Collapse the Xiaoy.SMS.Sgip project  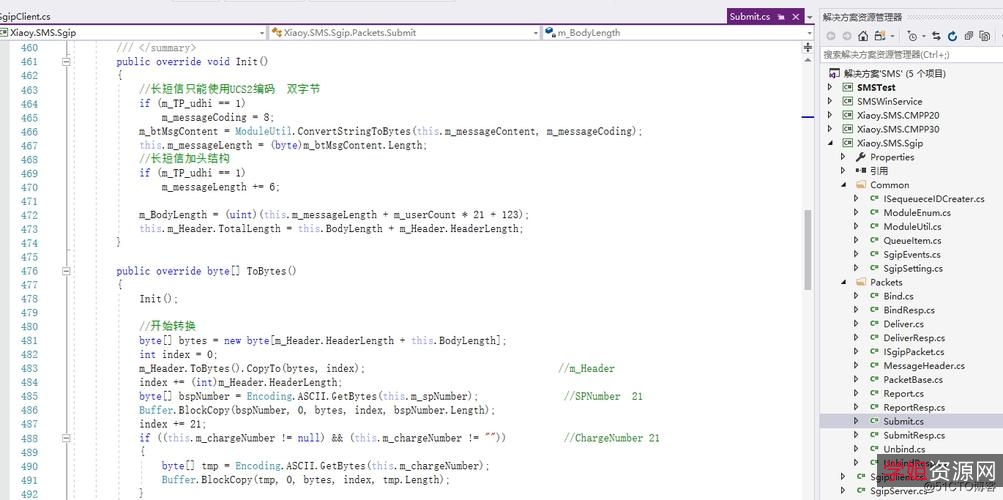tap(831, 143)
